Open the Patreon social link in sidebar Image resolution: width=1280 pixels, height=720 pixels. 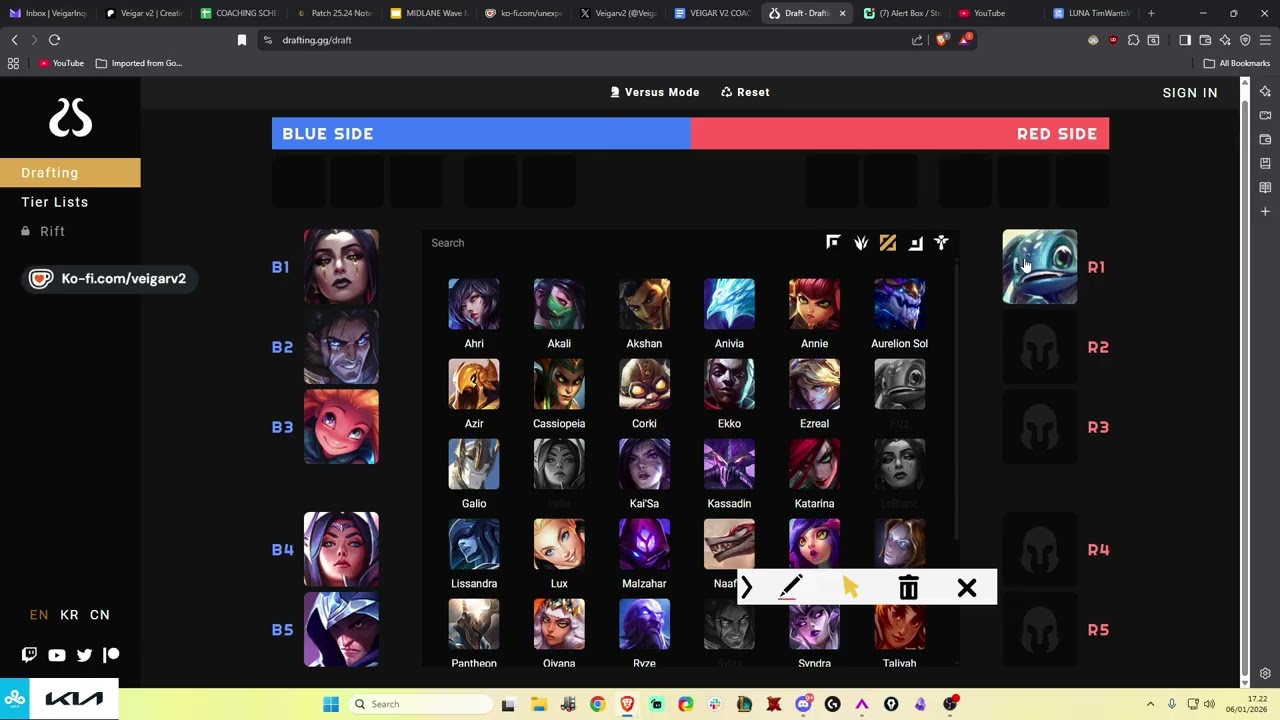[111, 655]
